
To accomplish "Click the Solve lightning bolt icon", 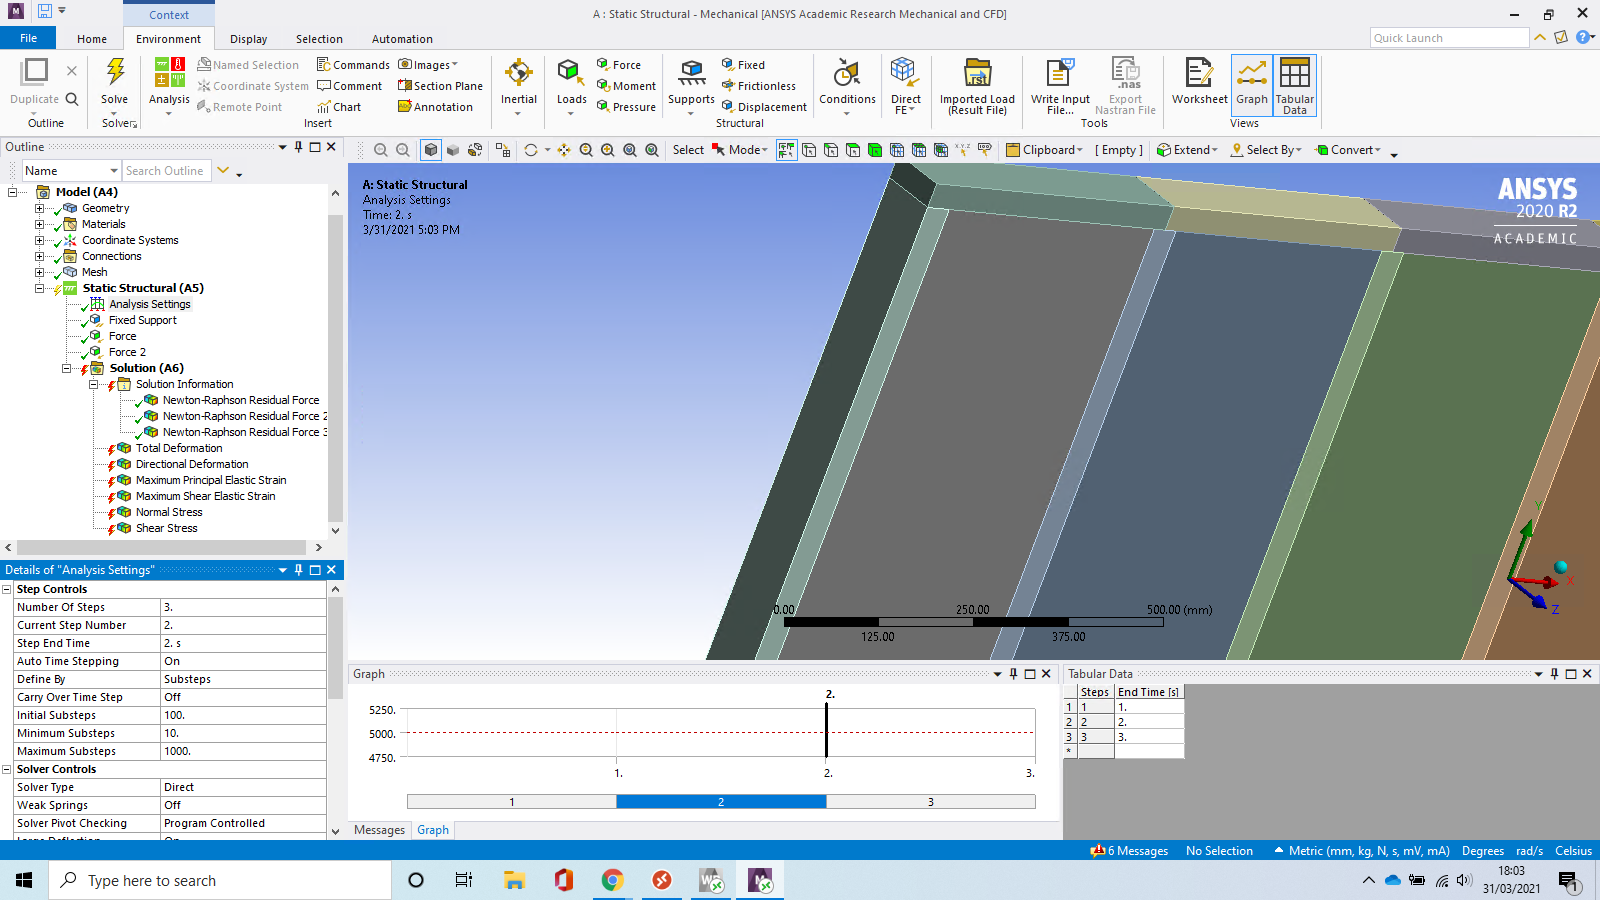I will pos(115,72).
